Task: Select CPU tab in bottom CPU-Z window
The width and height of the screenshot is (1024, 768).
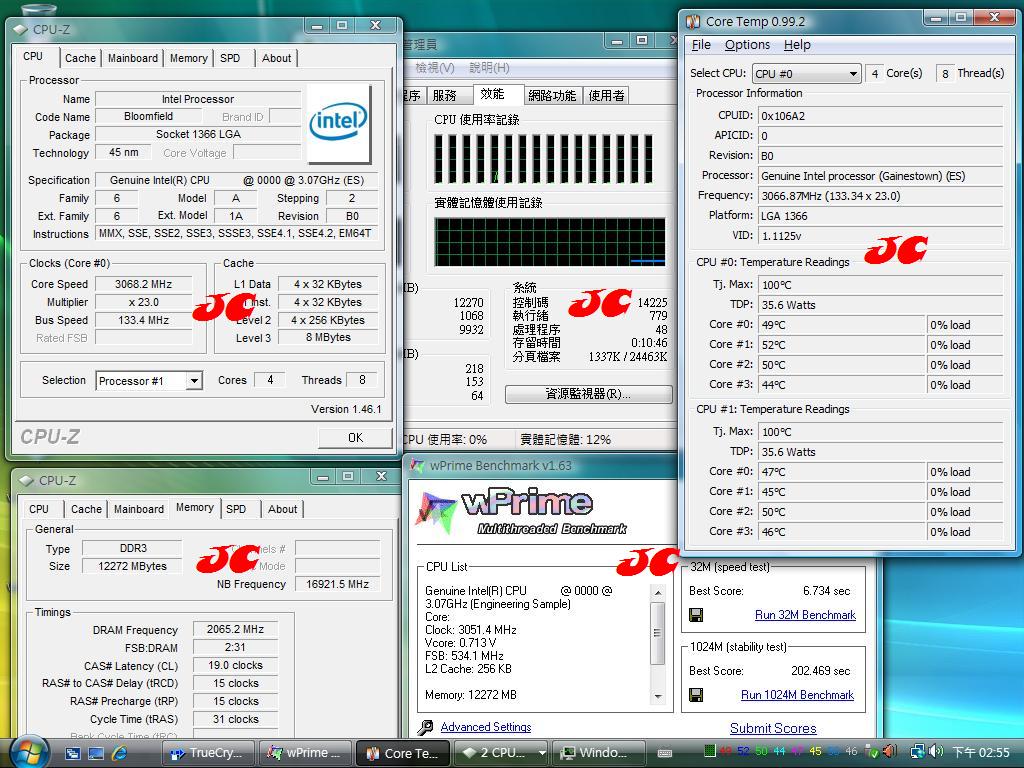Action: [x=39, y=509]
